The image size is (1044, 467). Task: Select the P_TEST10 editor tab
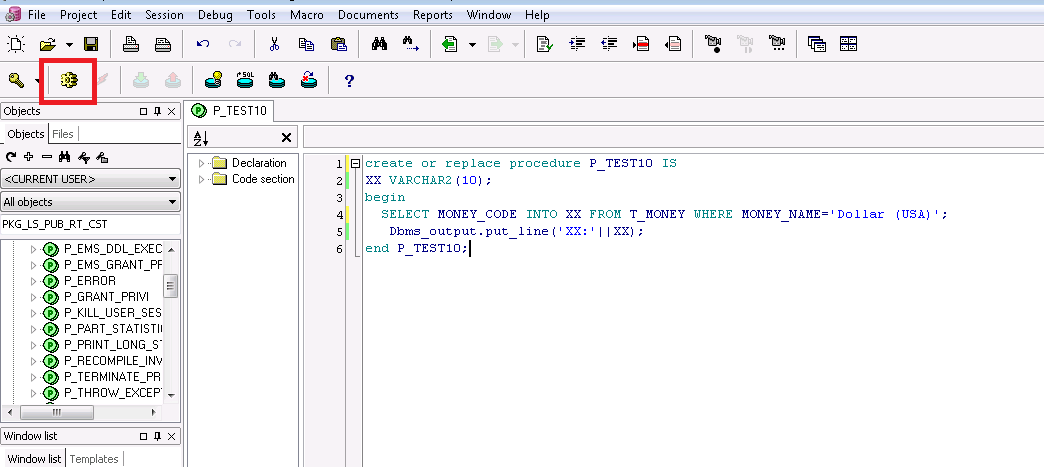(230, 111)
